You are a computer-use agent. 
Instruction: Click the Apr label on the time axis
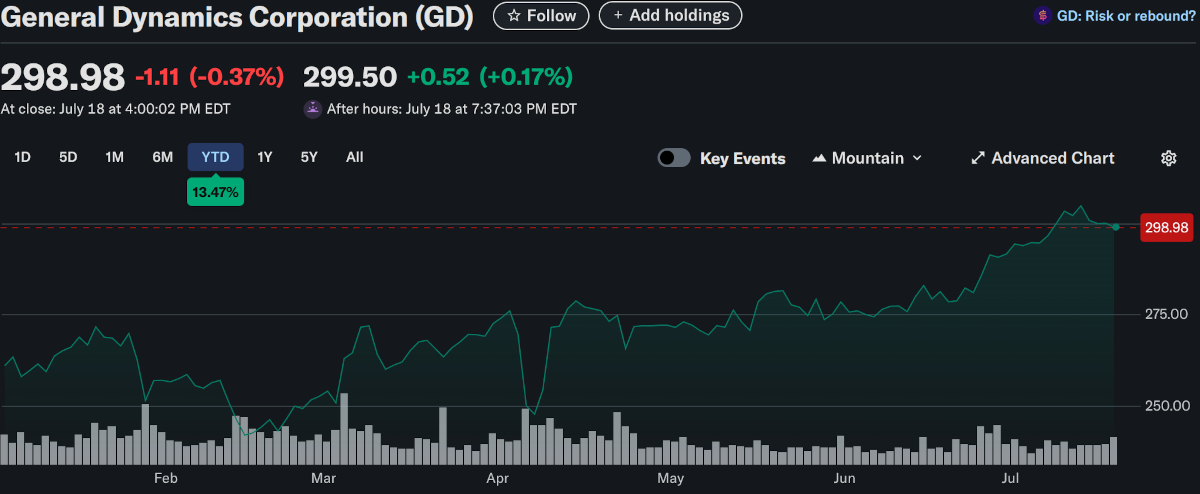(498, 479)
